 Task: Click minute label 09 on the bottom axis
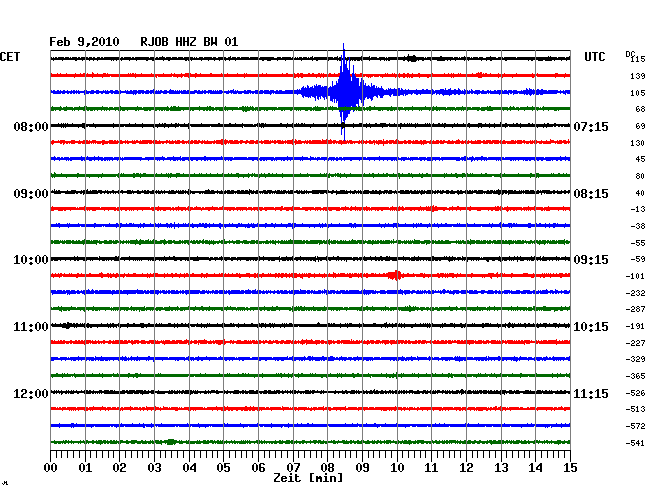362,467
